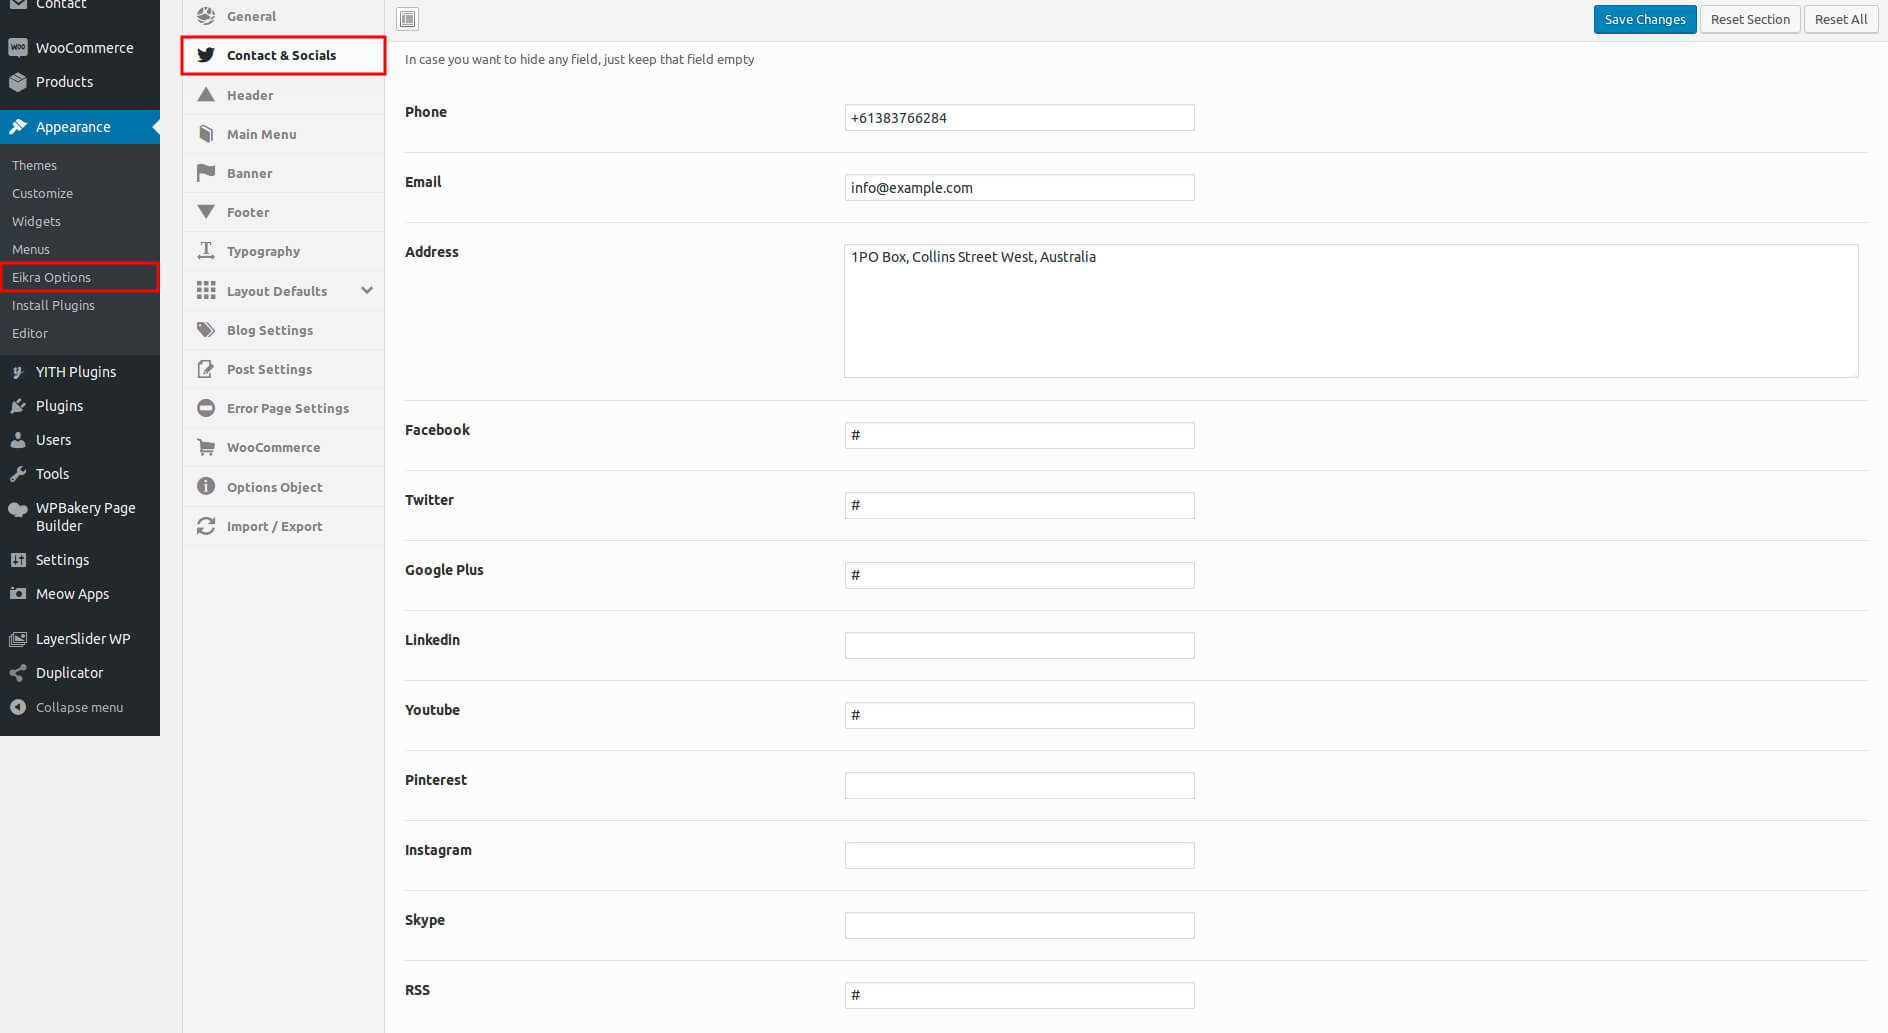Viewport: 1888px width, 1033px height.
Task: Click the Duplicator icon
Action: tap(18, 673)
